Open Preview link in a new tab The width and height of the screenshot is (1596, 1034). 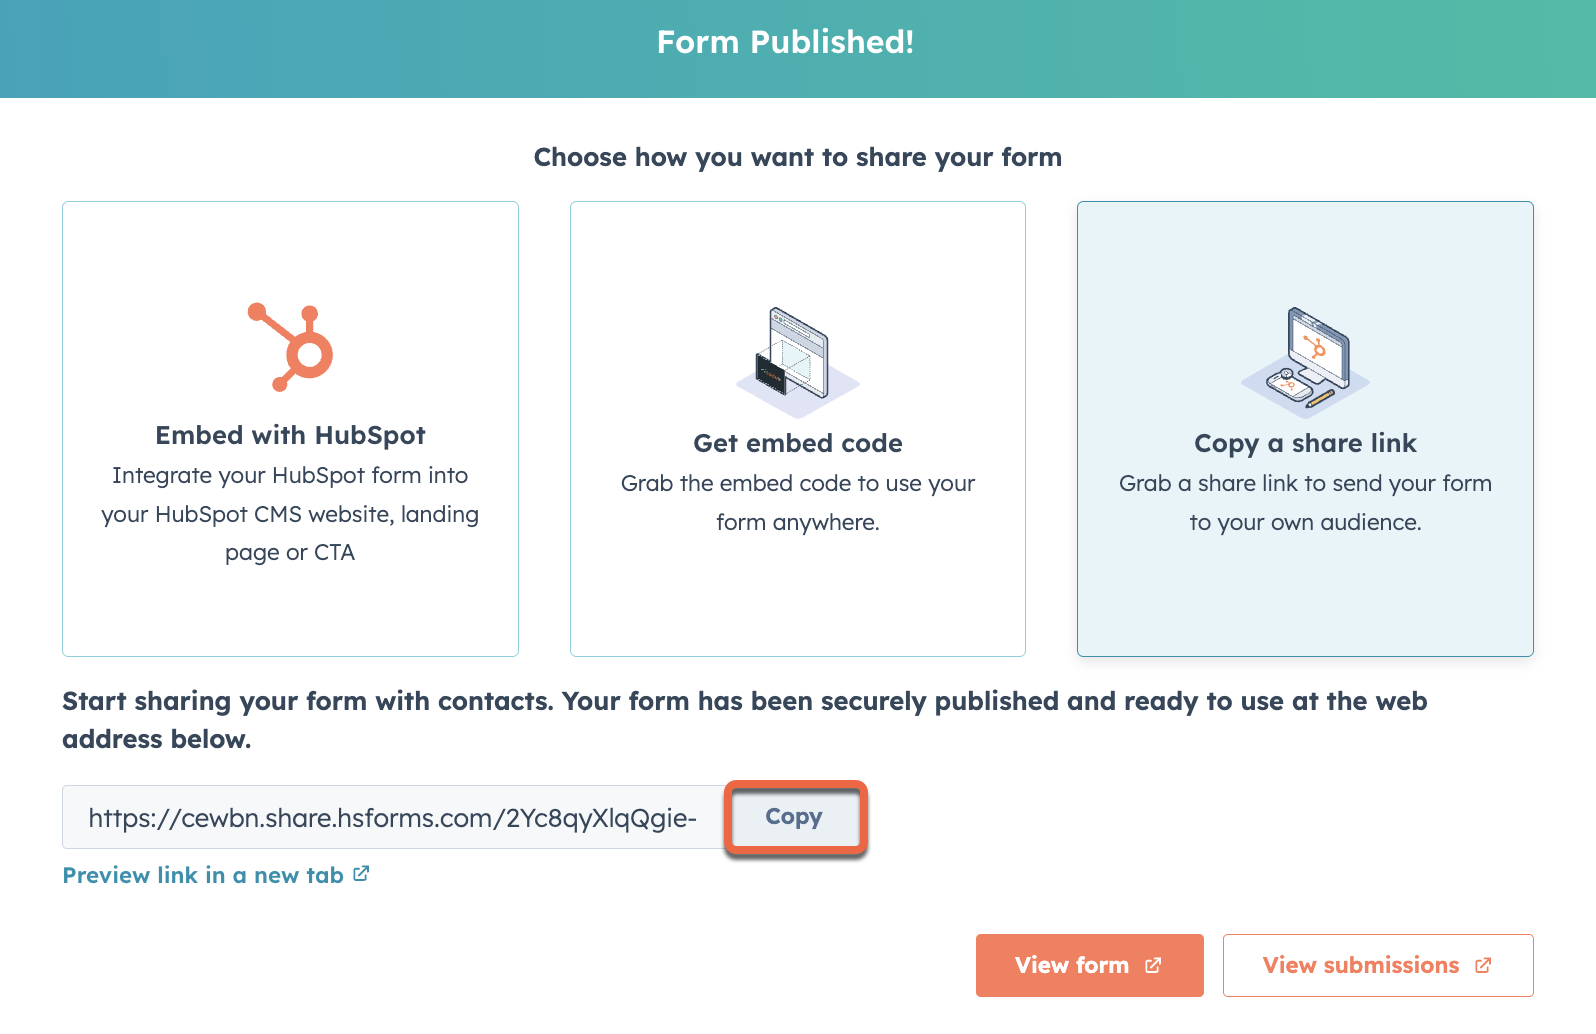pos(203,874)
